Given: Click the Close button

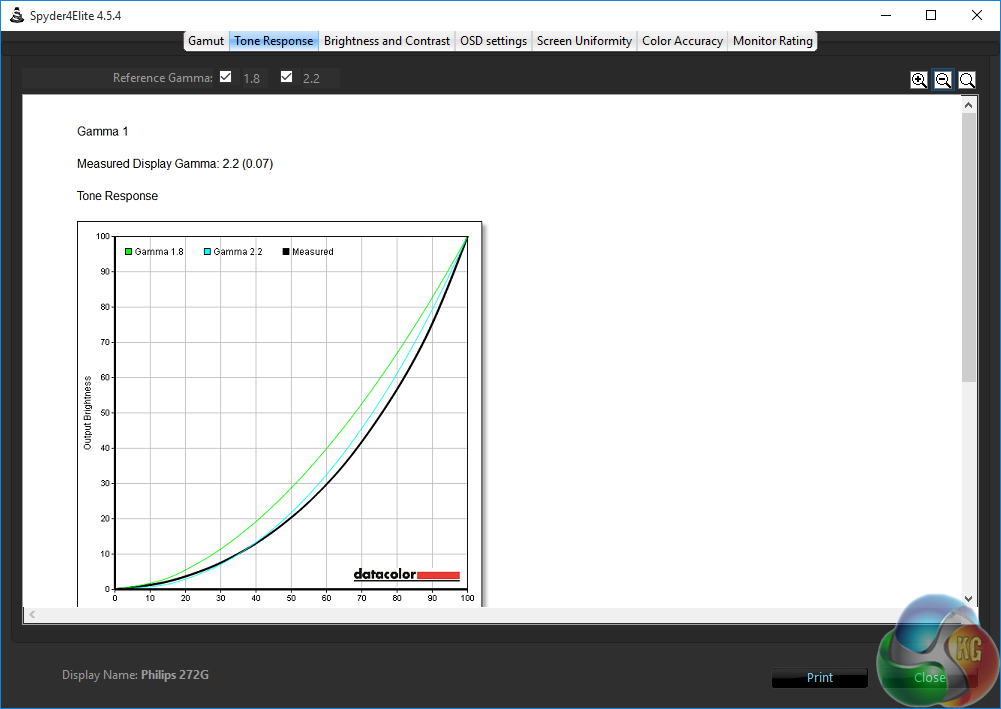Looking at the screenshot, I should click(x=930, y=678).
